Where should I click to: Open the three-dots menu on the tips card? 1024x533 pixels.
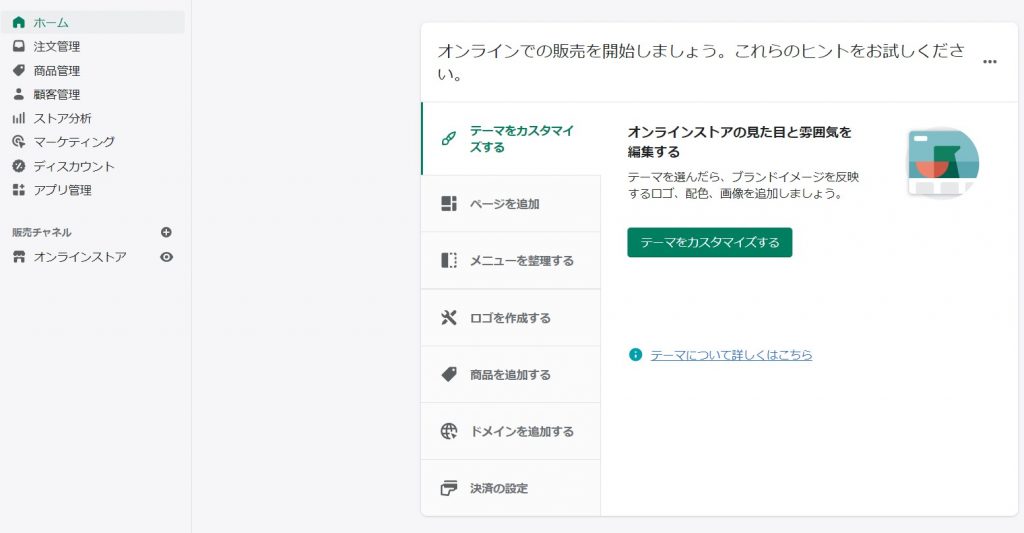(989, 61)
